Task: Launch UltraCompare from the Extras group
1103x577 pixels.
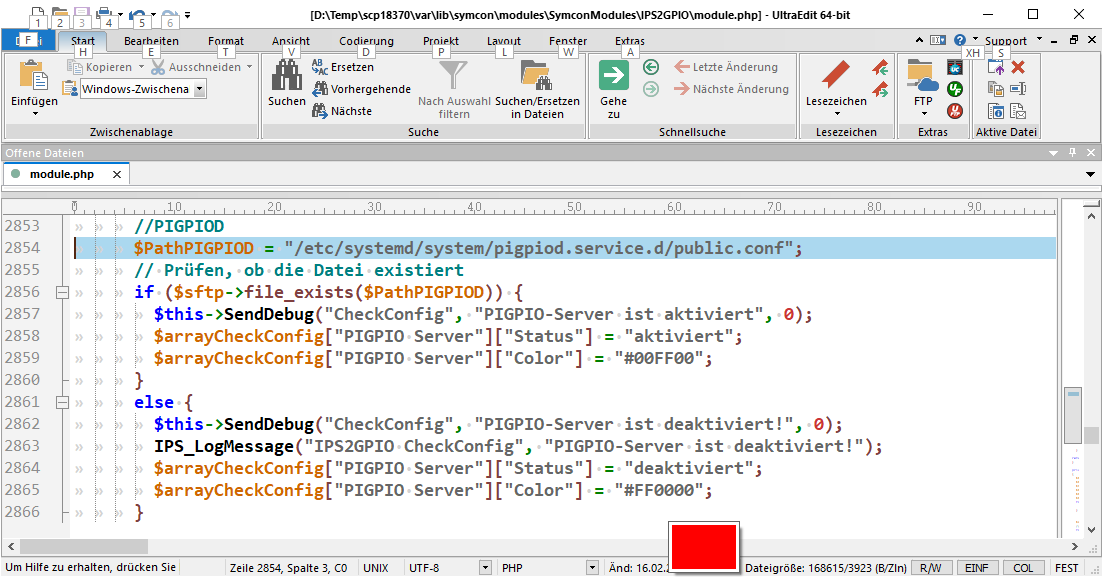Action: pos(955,67)
